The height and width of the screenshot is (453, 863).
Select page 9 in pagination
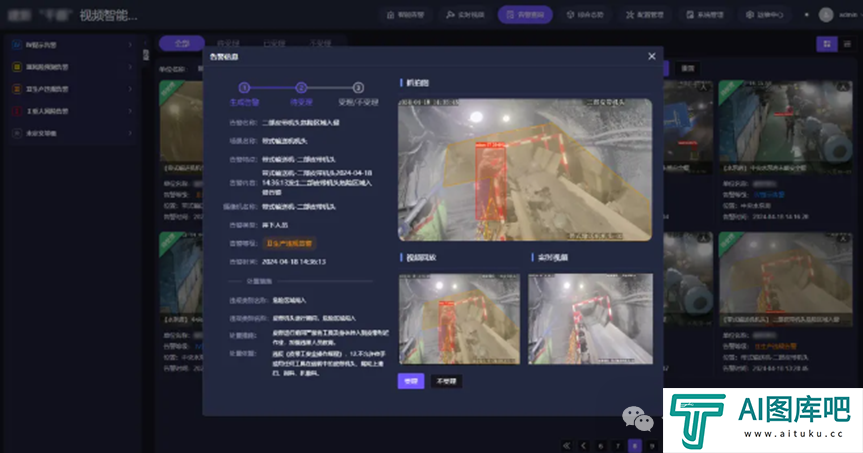(652, 445)
